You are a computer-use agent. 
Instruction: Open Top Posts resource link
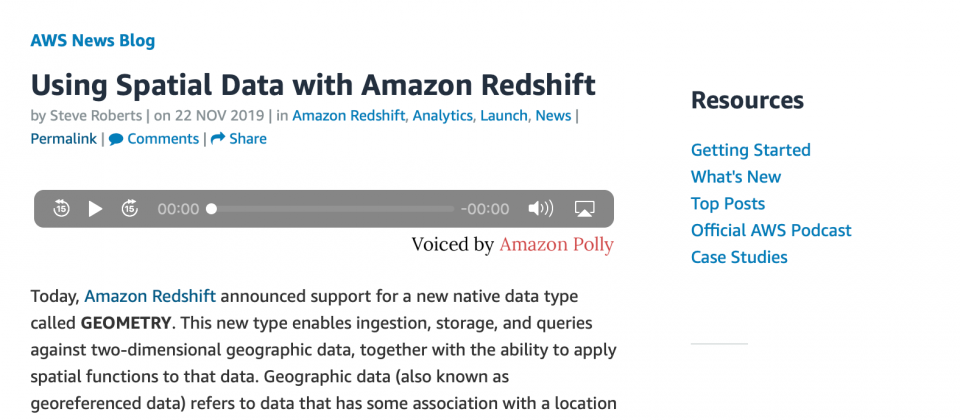click(728, 203)
